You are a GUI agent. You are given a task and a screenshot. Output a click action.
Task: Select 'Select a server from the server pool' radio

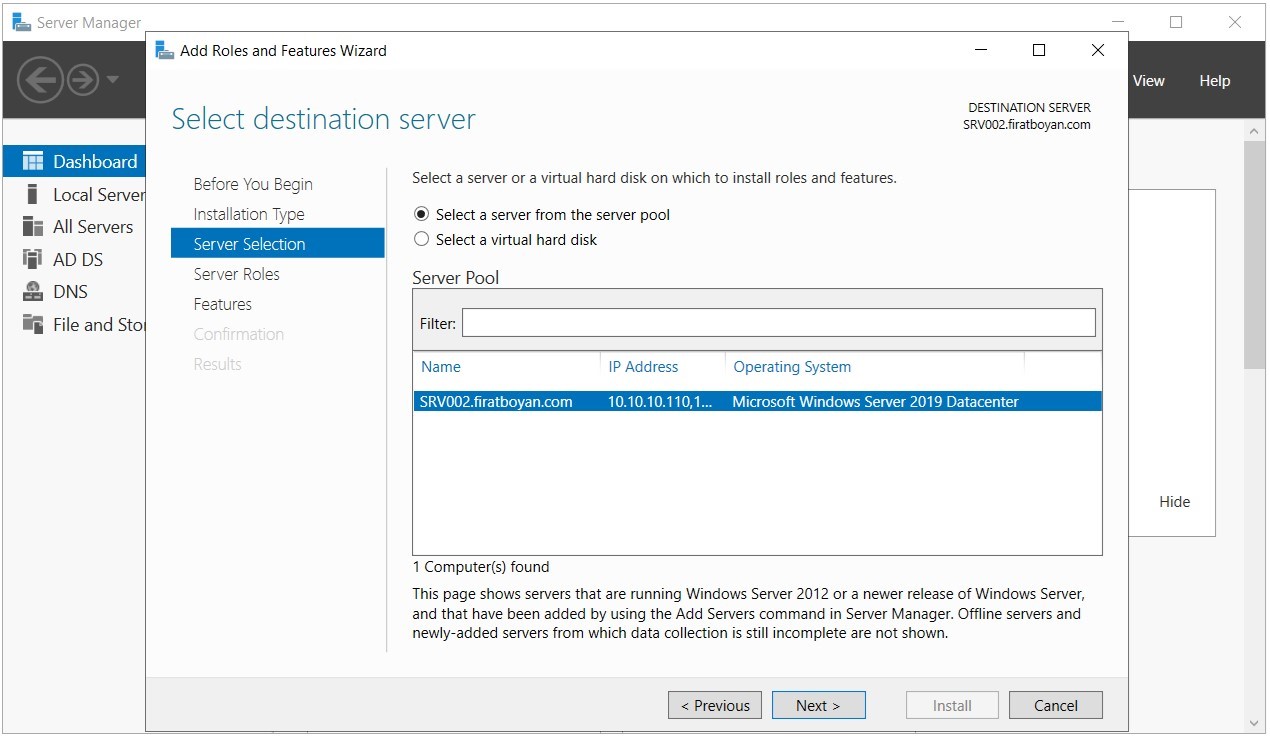[421, 214]
